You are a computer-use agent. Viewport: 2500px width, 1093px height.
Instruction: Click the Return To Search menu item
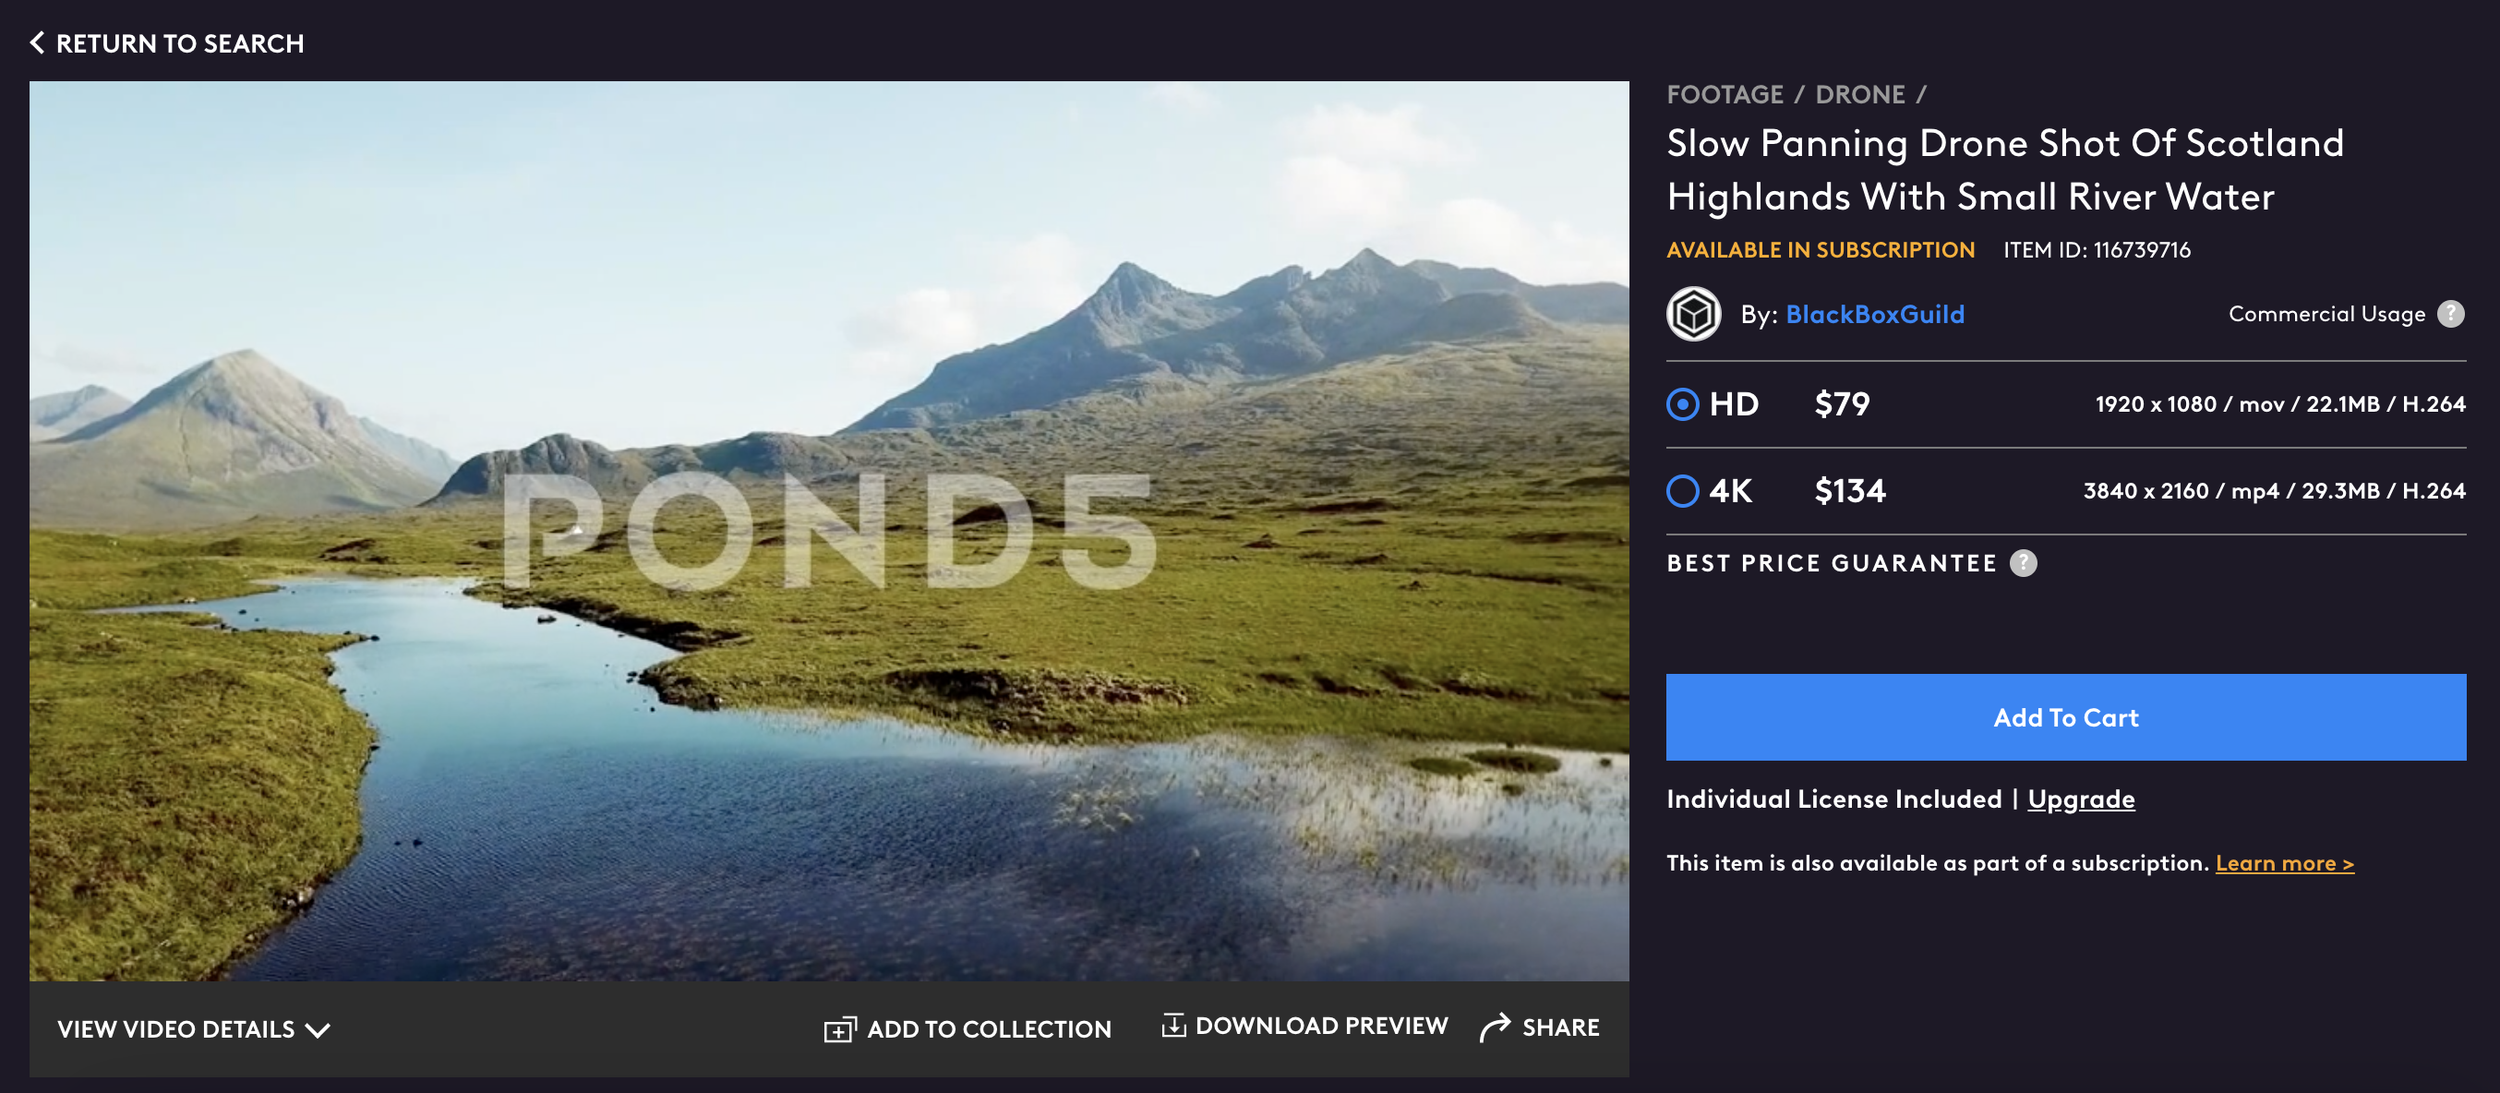coord(182,42)
